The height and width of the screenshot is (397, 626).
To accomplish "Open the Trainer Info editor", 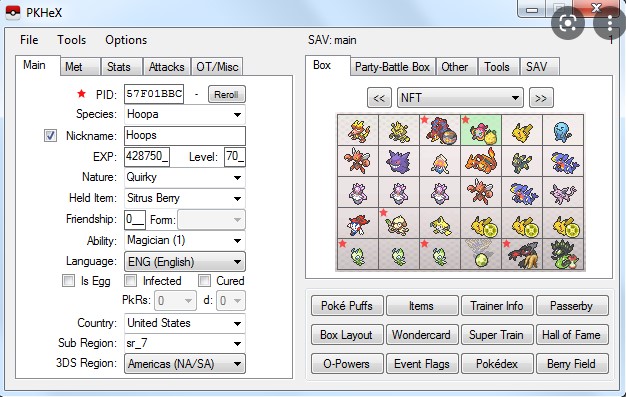I will tap(497, 306).
